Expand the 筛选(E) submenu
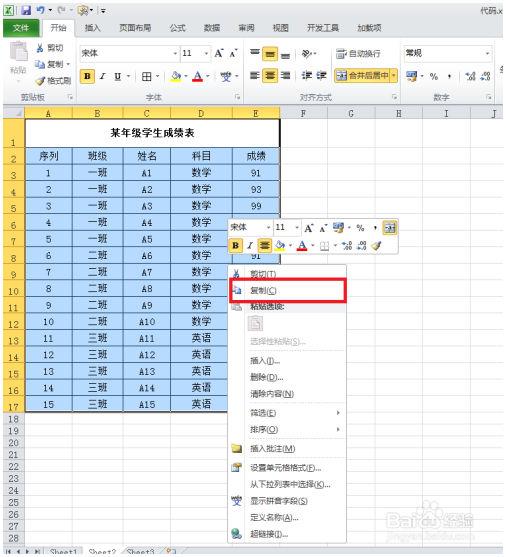506x557 pixels. point(338,413)
